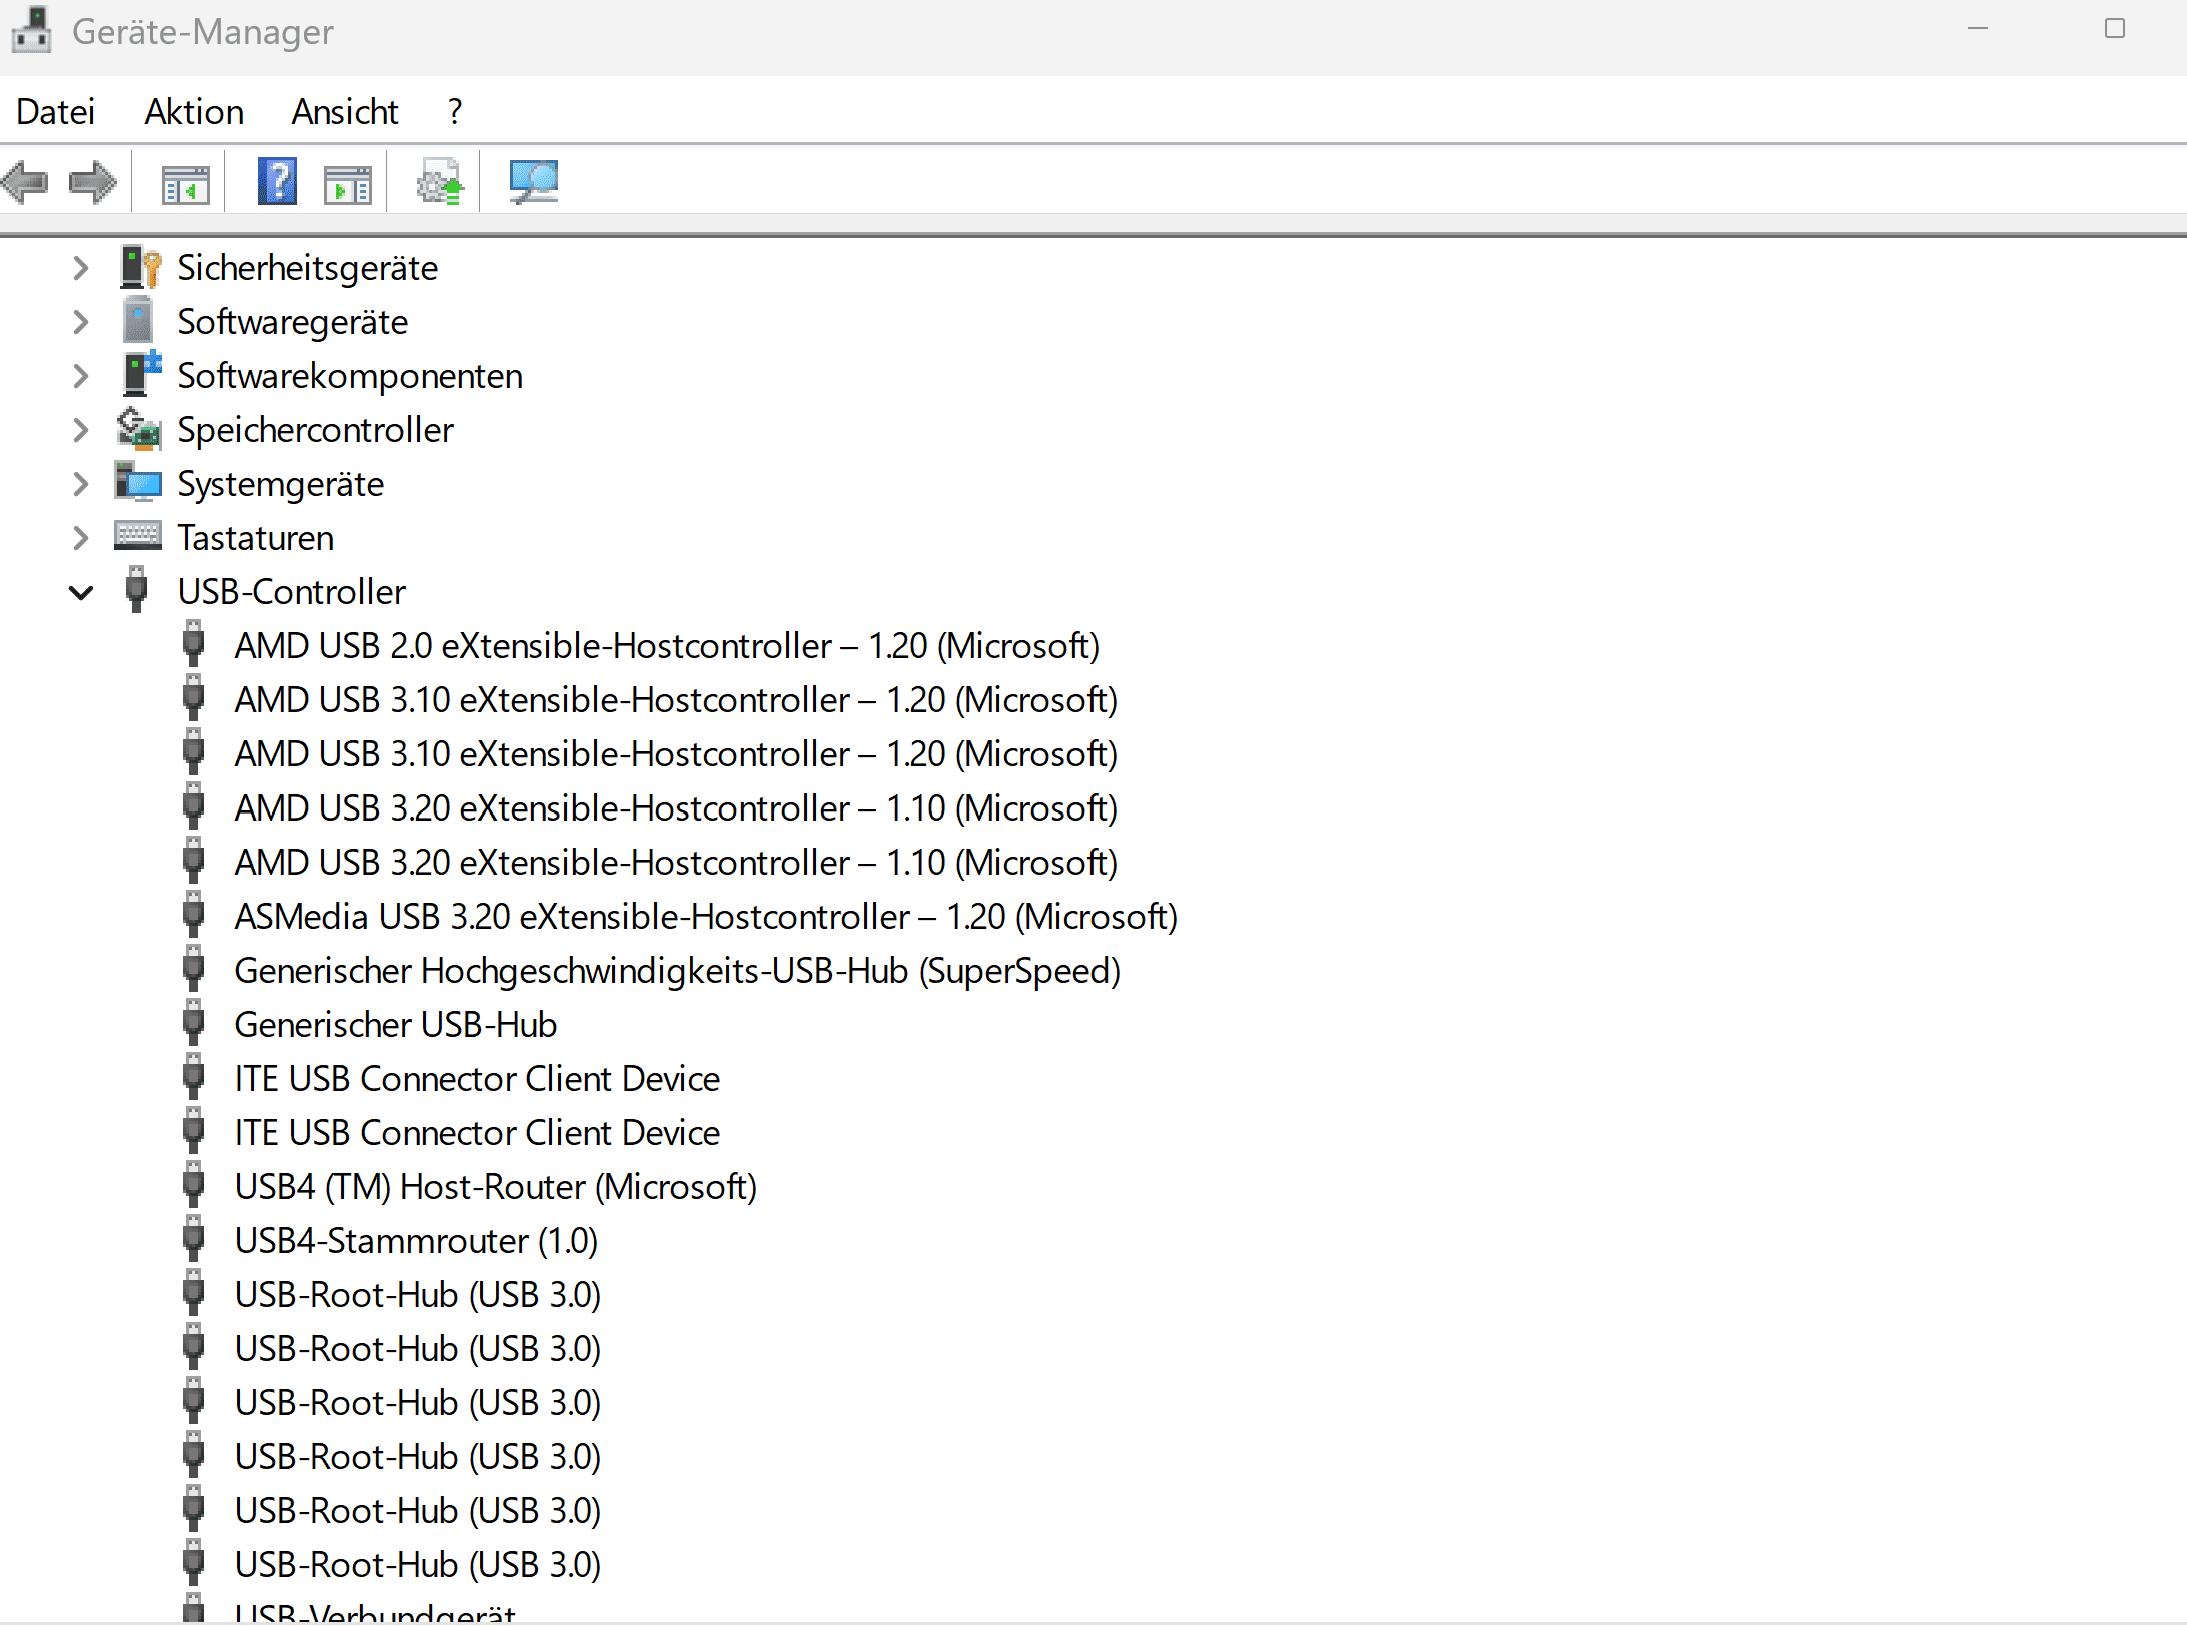Select USB4-Stammrouter (1.0) entry
Image resolution: width=2187 pixels, height=1626 pixels.
click(x=416, y=1240)
